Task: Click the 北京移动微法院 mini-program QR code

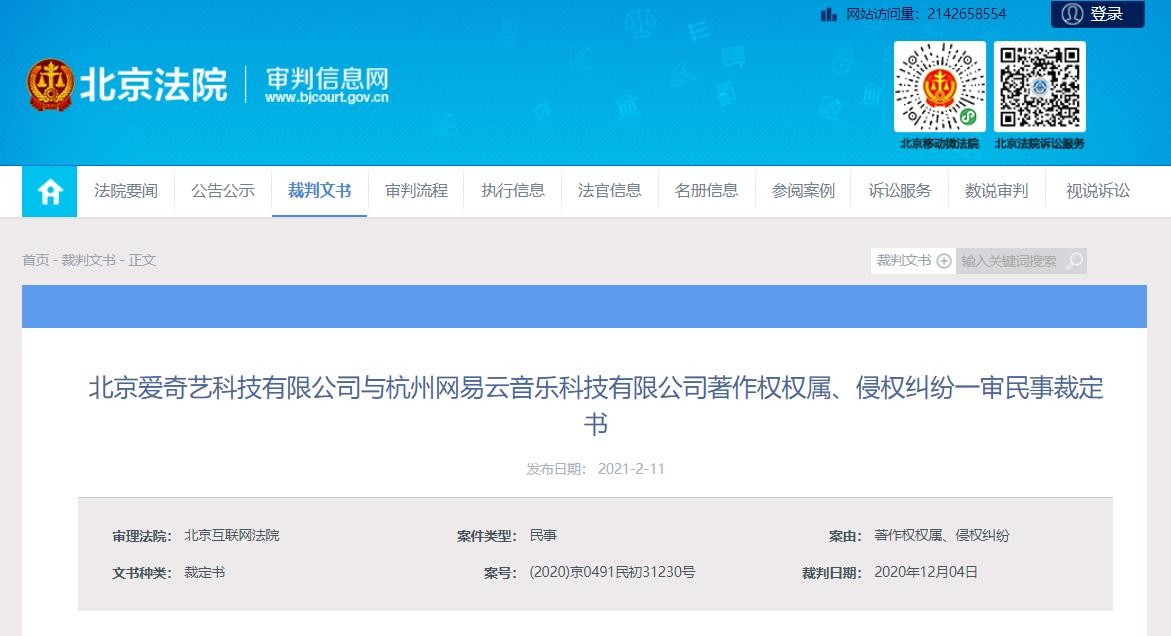Action: click(939, 87)
